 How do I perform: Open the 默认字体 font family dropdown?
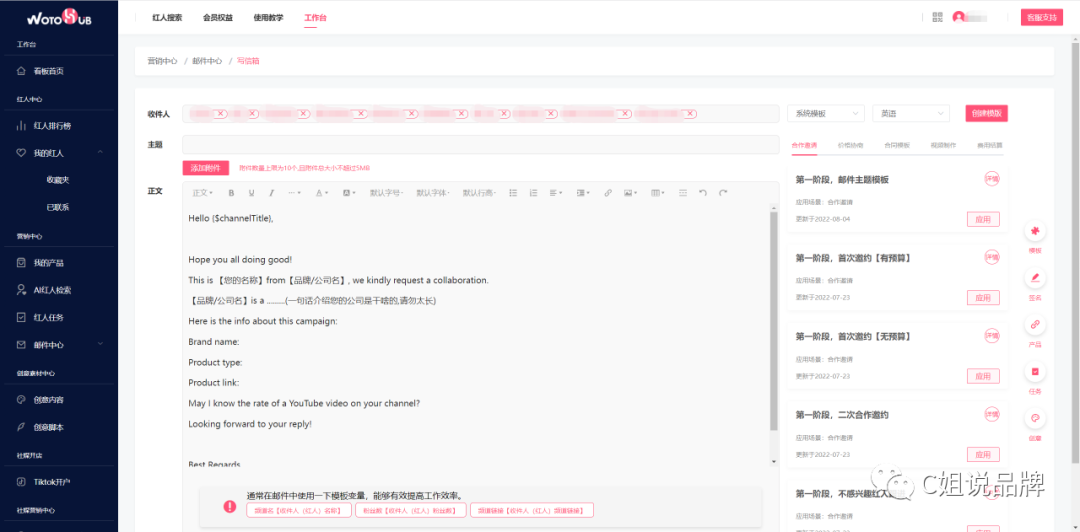click(433, 193)
